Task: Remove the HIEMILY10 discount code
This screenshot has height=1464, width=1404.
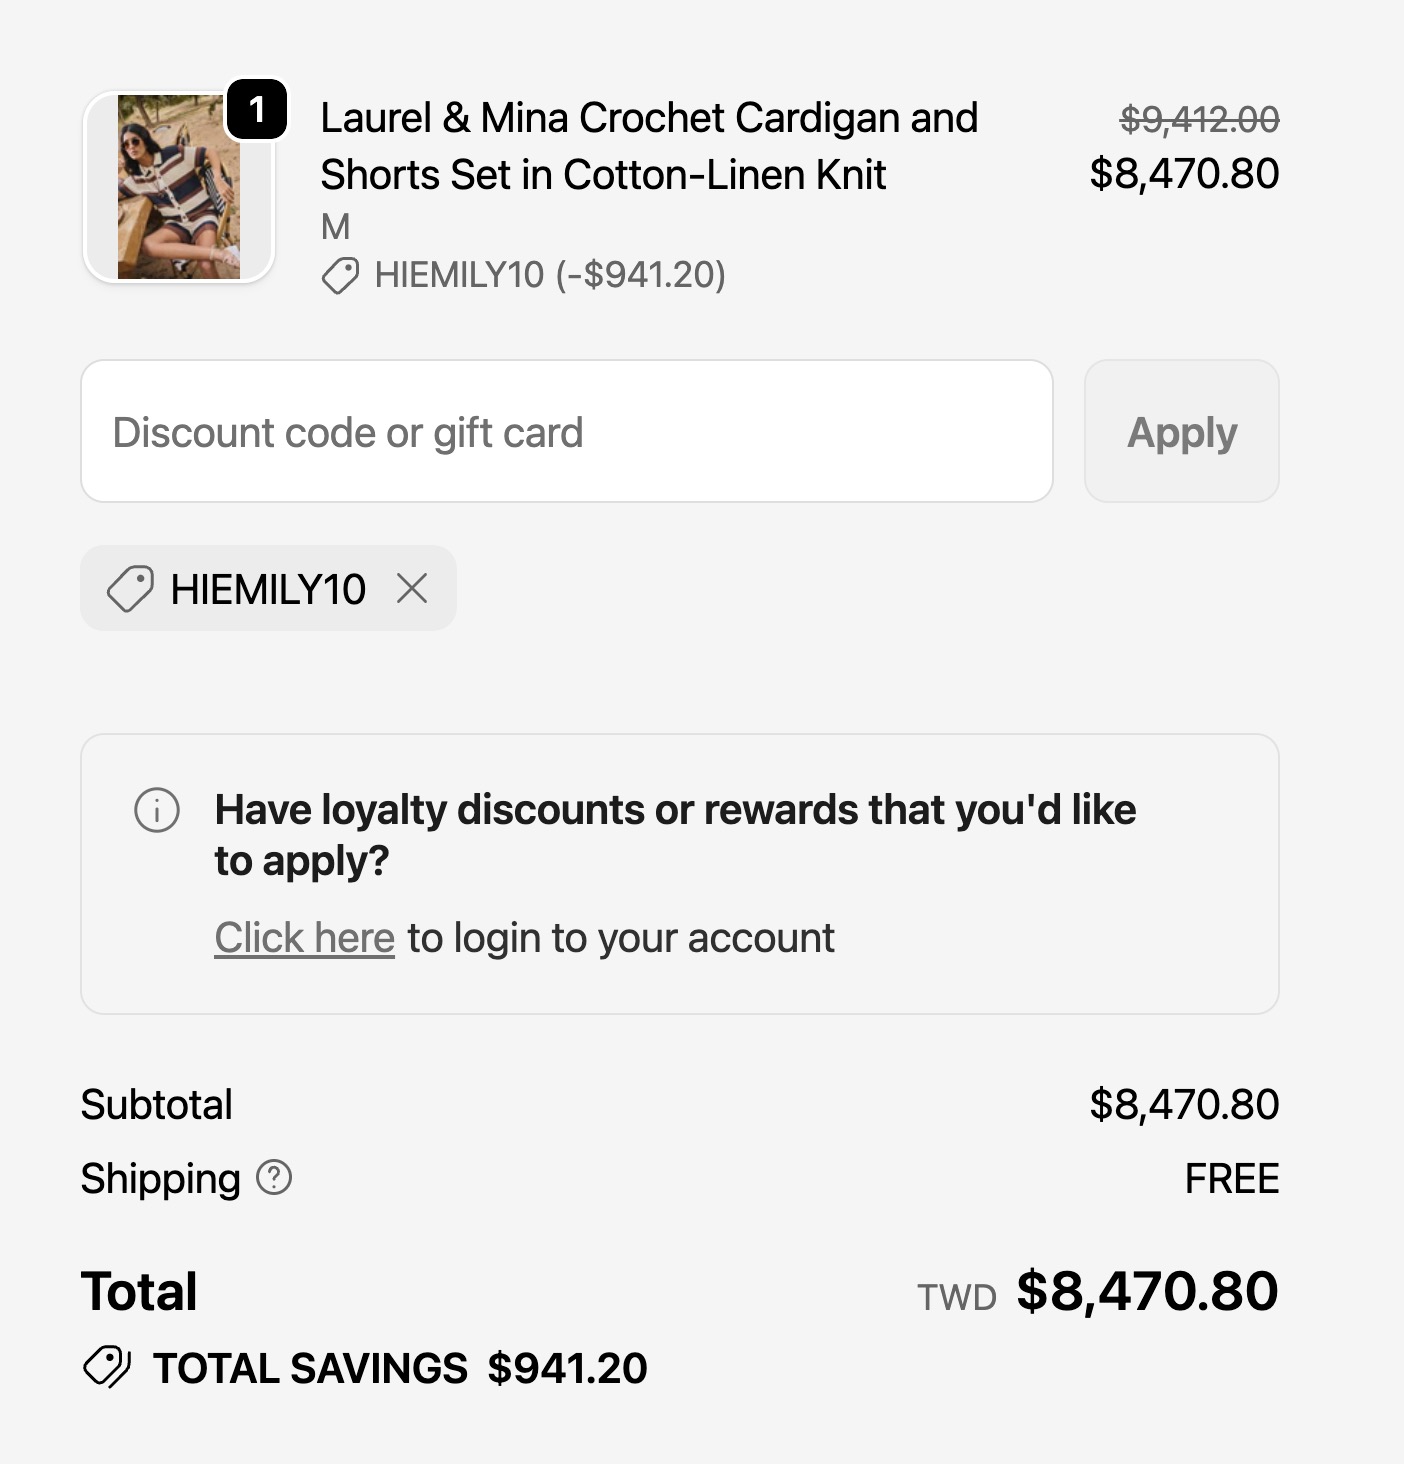Action: point(412,588)
